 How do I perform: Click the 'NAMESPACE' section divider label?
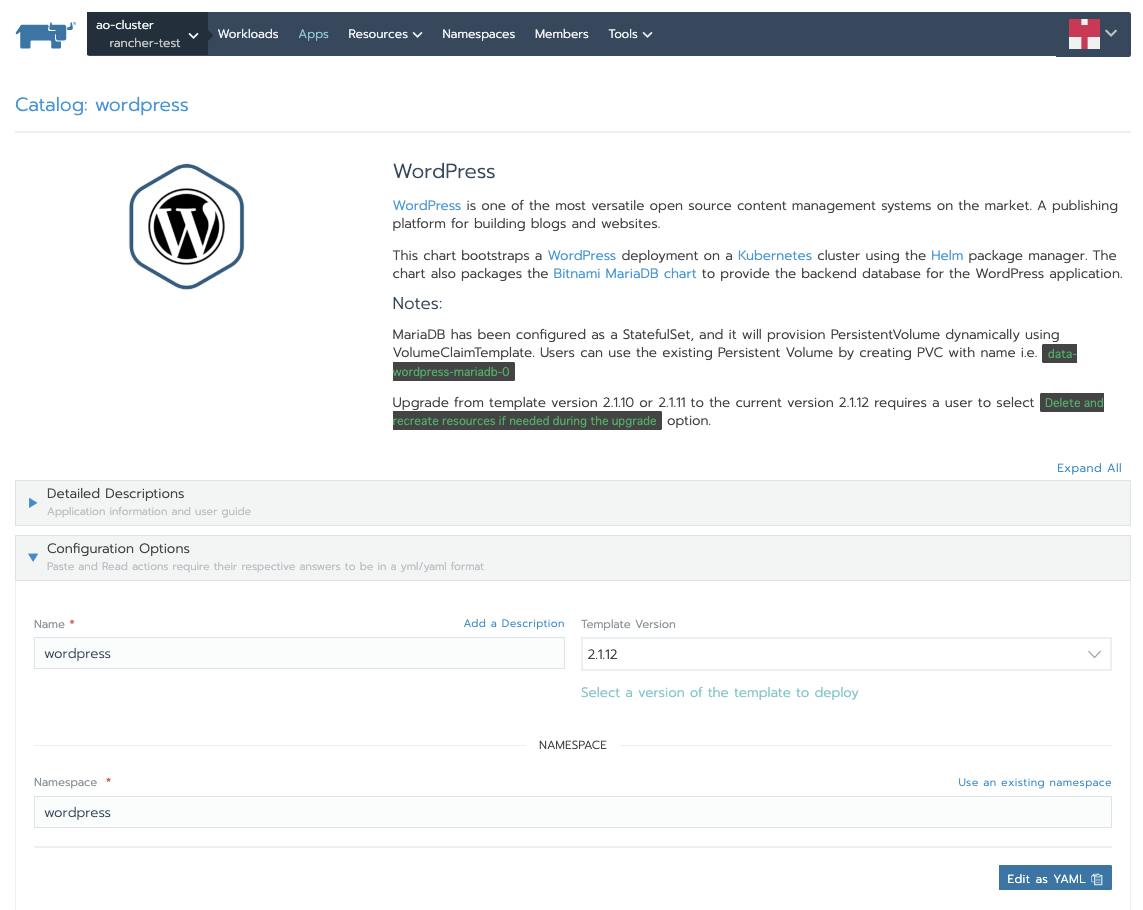[x=572, y=745]
